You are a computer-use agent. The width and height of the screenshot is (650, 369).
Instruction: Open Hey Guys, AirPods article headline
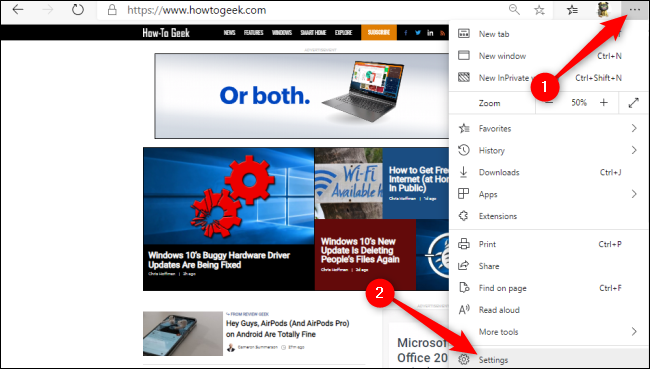point(288,329)
